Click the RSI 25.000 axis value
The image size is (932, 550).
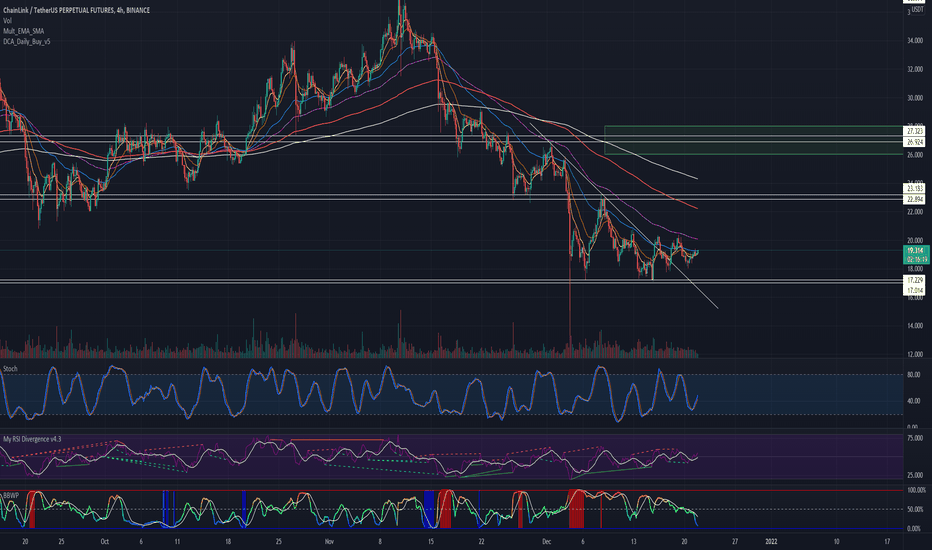[915, 475]
